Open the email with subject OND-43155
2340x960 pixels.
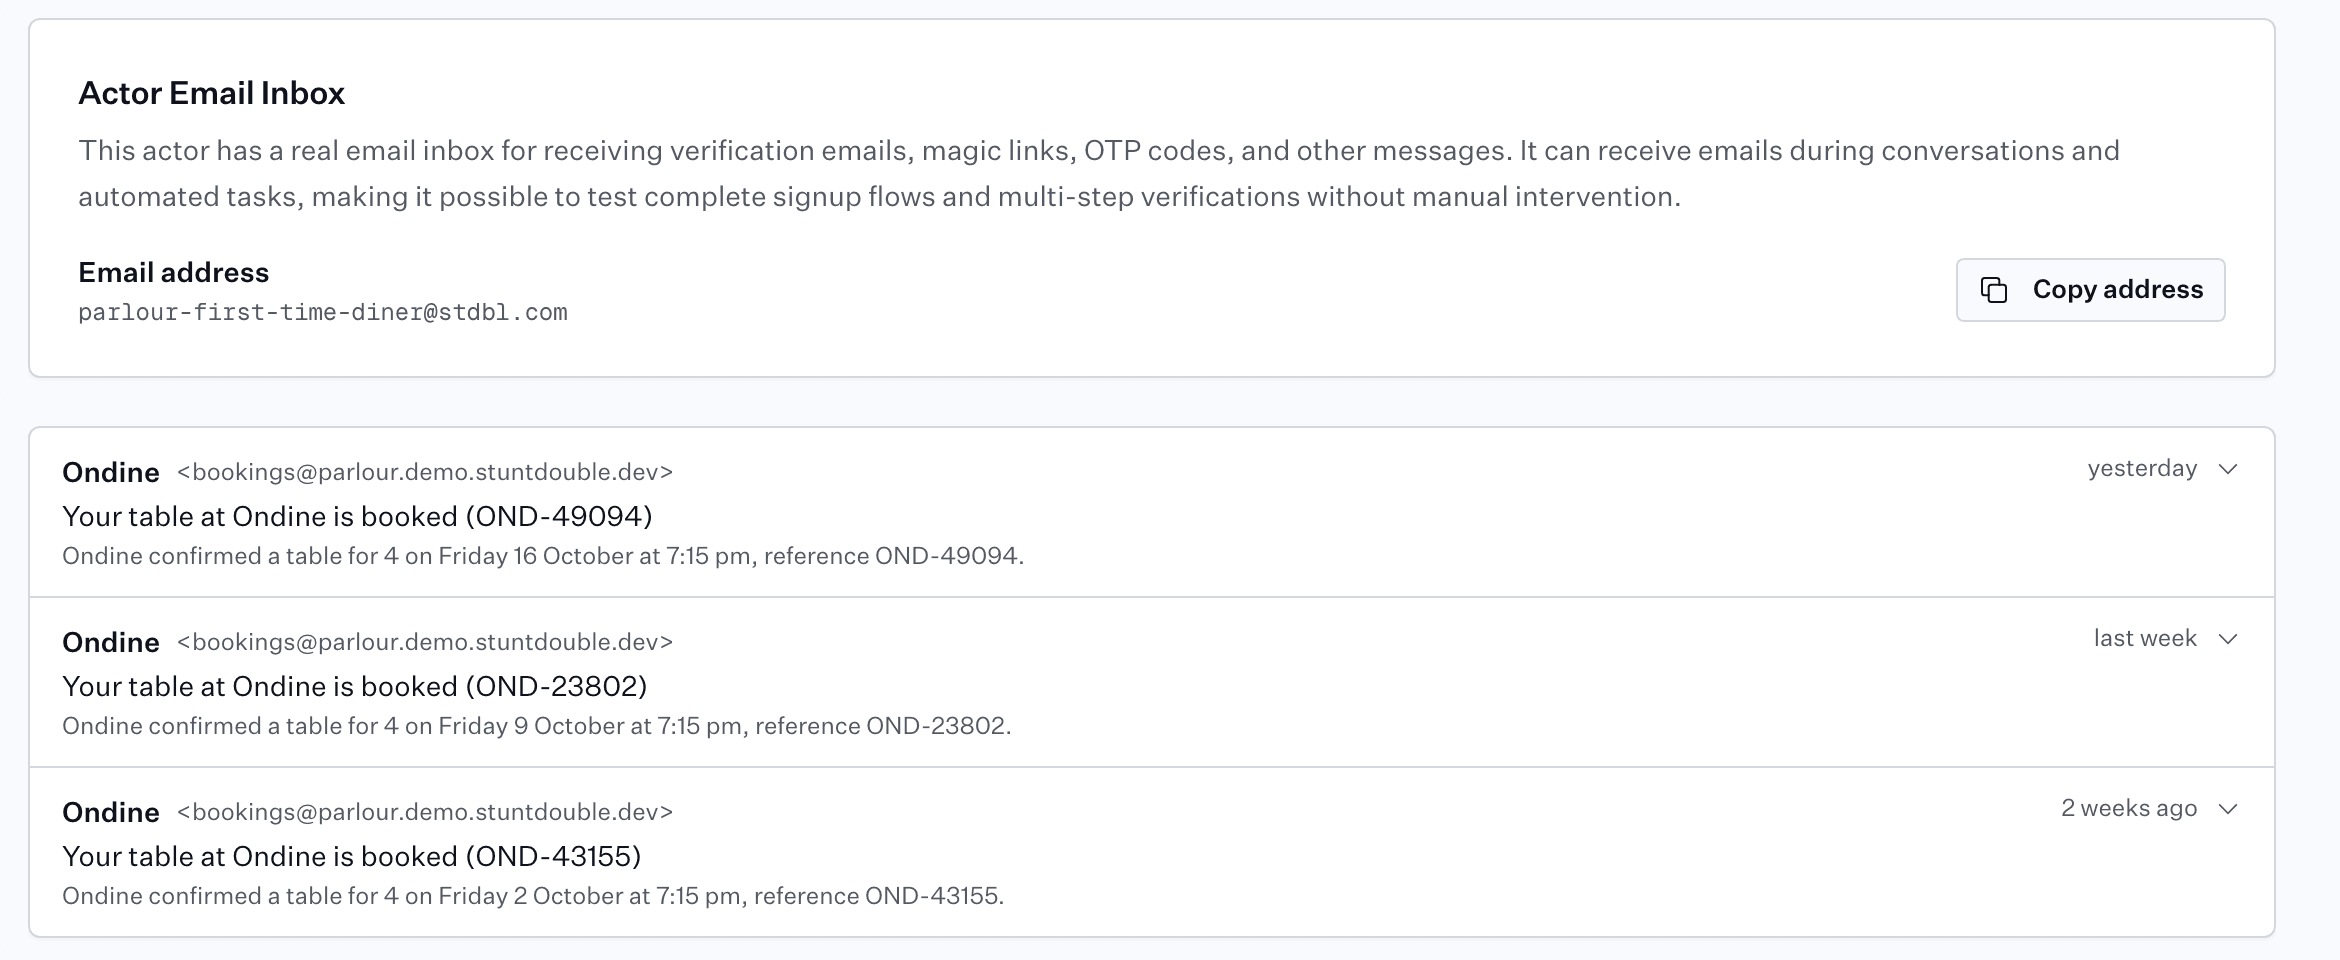click(1152, 853)
